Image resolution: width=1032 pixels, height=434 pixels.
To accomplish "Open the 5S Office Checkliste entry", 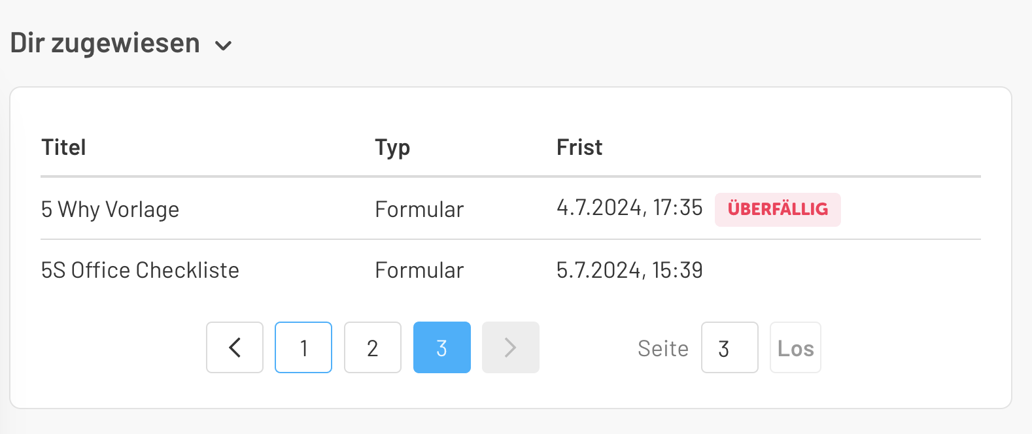I will [140, 270].
